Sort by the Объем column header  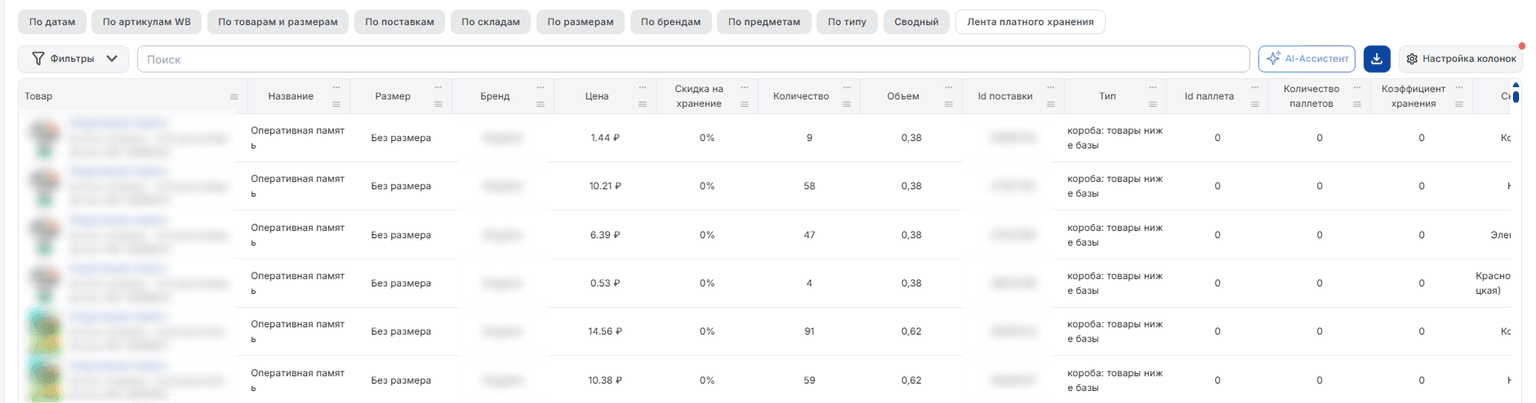coord(903,97)
